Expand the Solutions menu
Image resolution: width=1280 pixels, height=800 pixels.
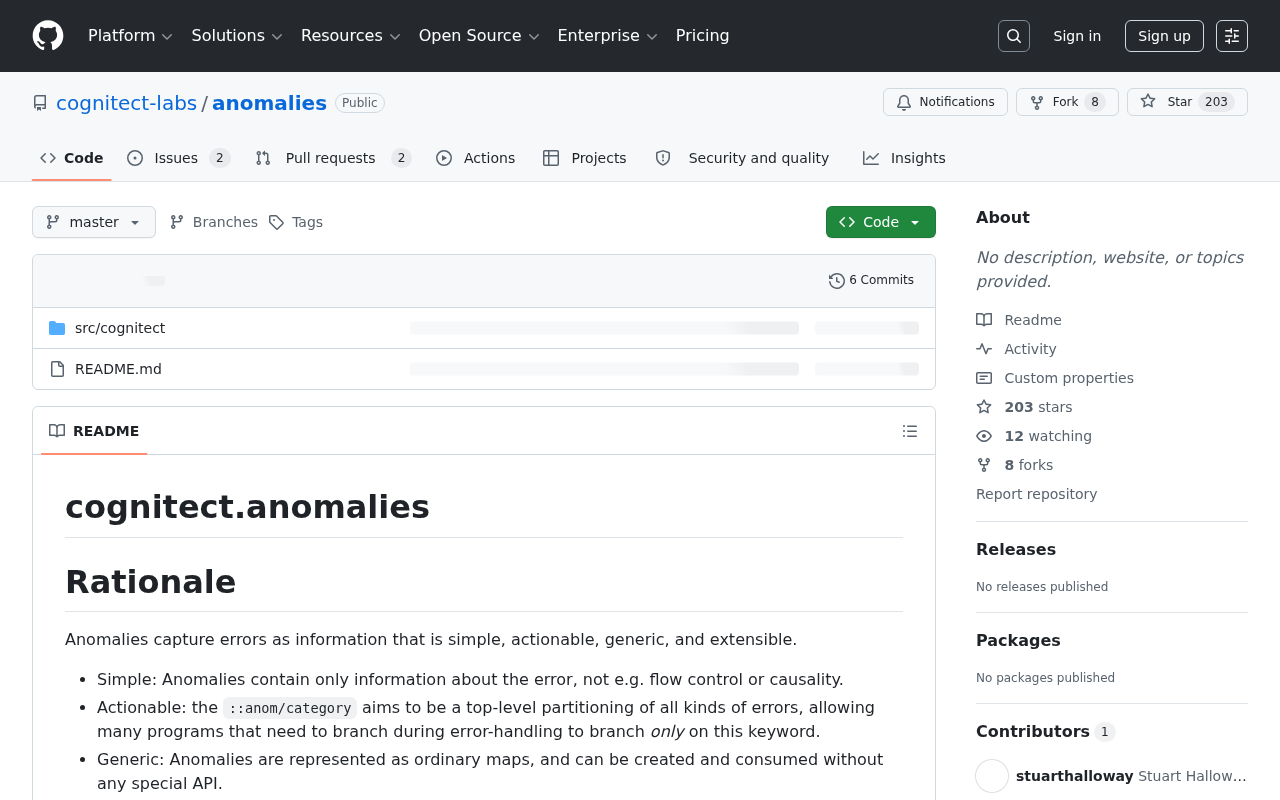[x=237, y=36]
